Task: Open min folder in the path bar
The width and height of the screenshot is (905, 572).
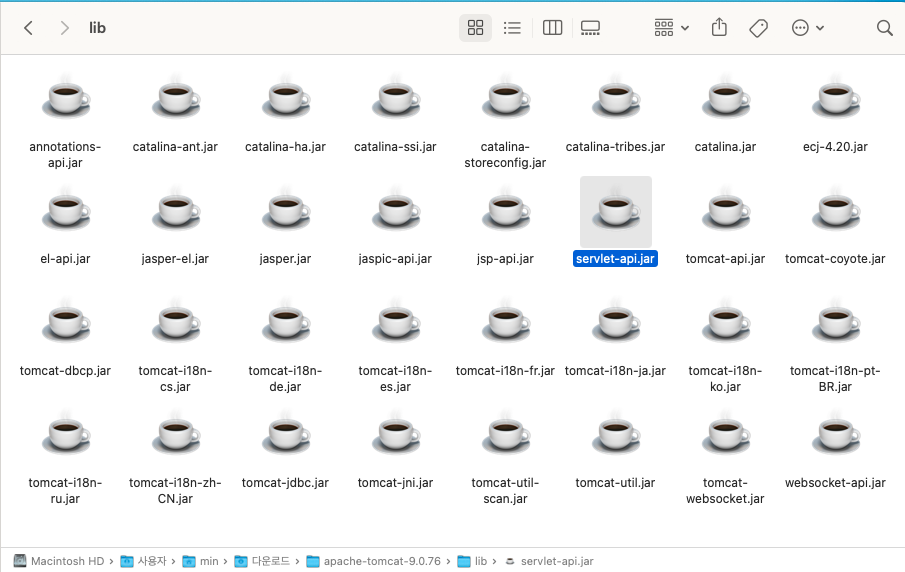Action: click(200, 561)
